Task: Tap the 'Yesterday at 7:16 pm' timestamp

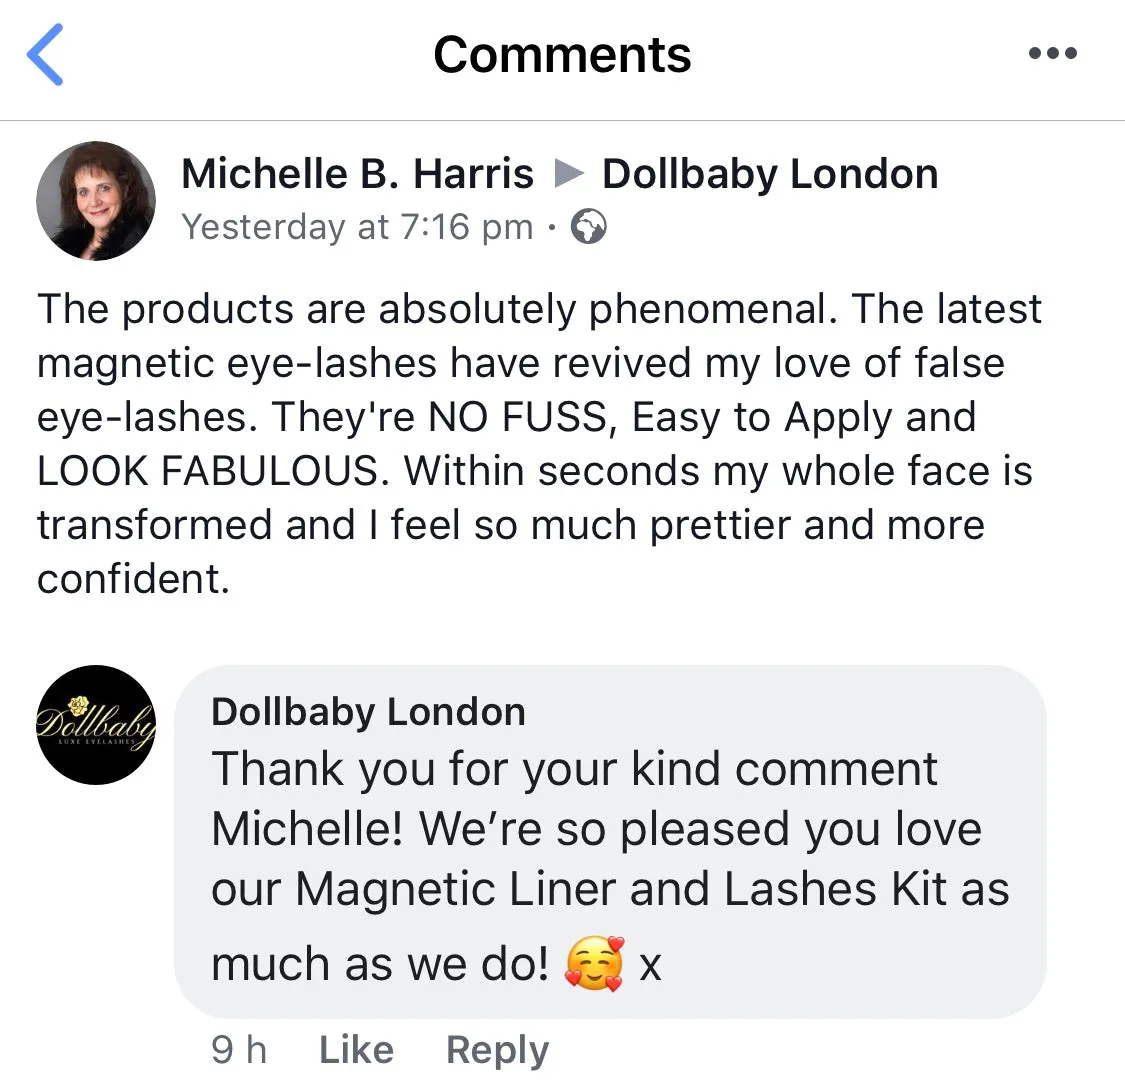Action: click(x=357, y=227)
